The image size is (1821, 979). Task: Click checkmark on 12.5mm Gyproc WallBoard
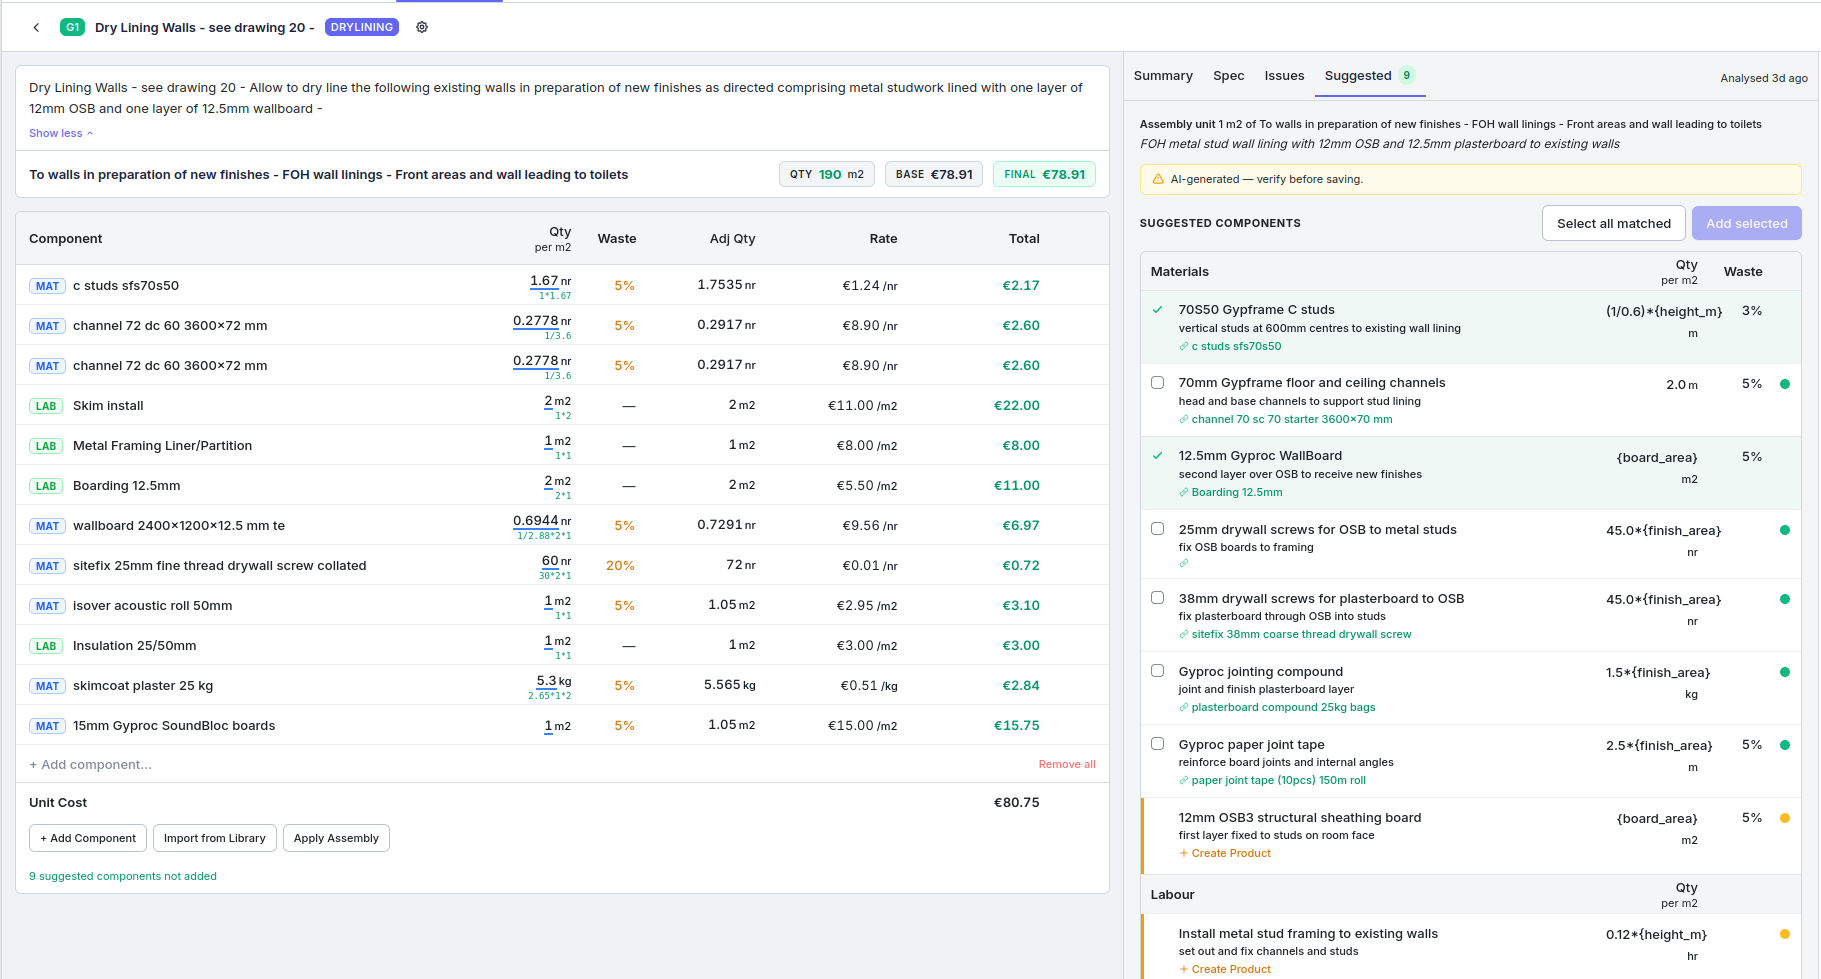[1158, 456]
